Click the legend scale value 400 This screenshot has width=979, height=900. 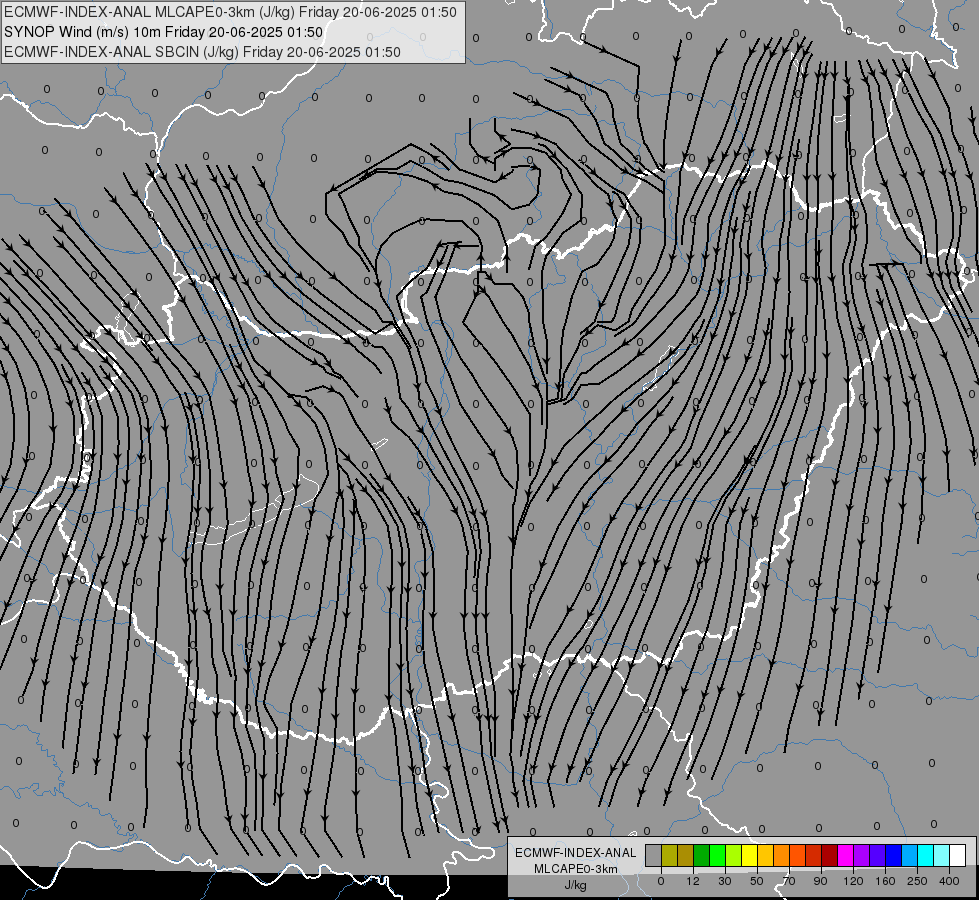coord(949,881)
